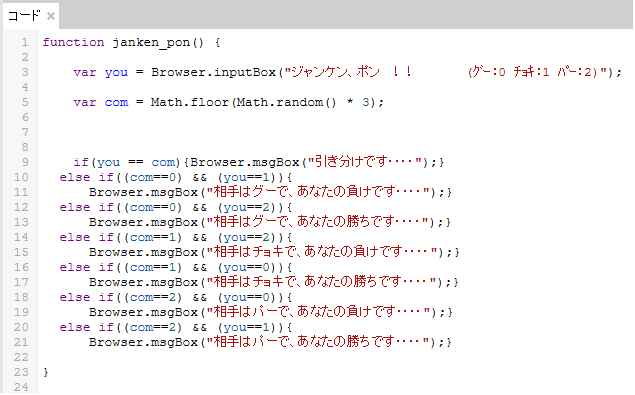Click Math.floor on line 5
This screenshot has width=635, height=395.
coord(190,102)
